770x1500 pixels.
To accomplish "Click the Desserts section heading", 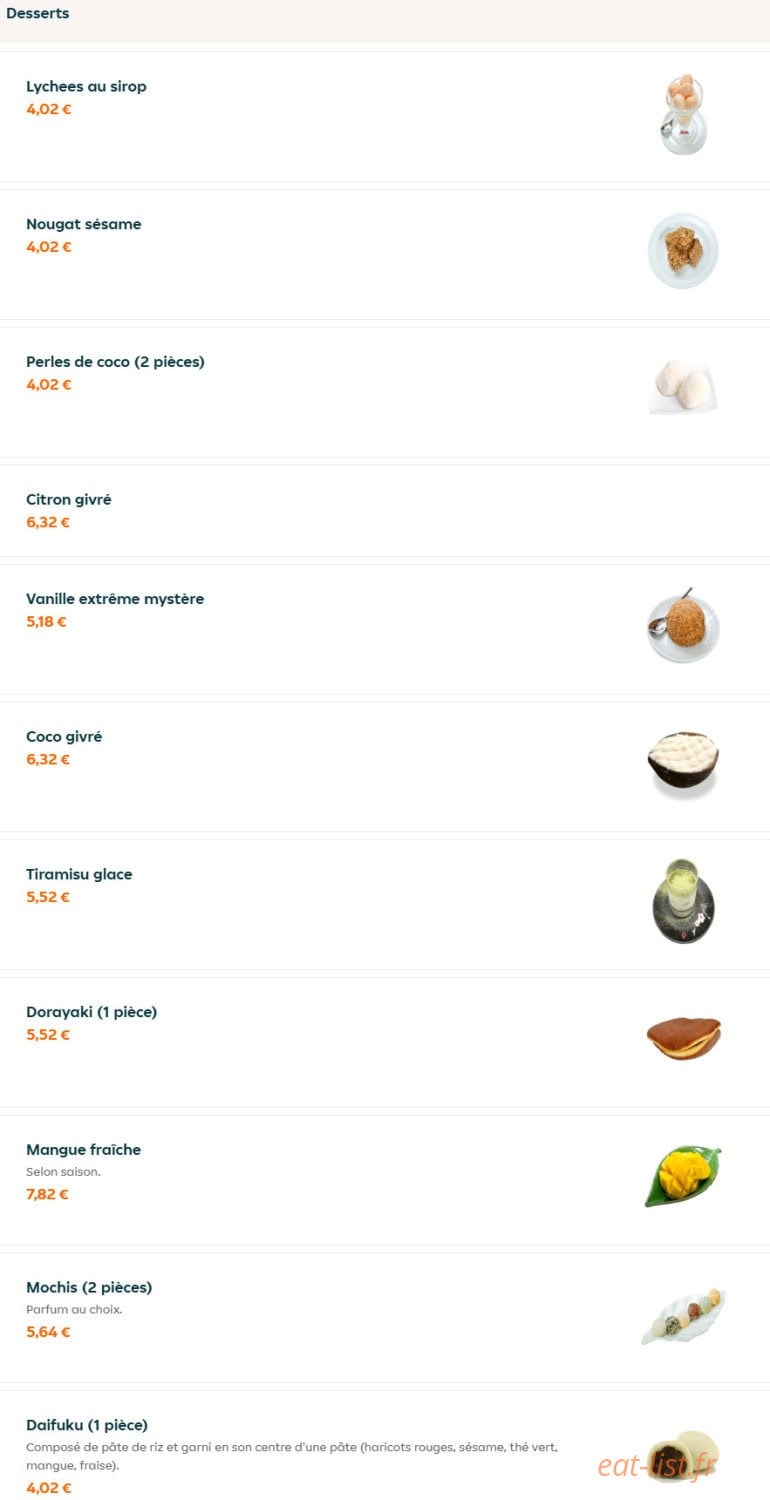I will tap(38, 14).
